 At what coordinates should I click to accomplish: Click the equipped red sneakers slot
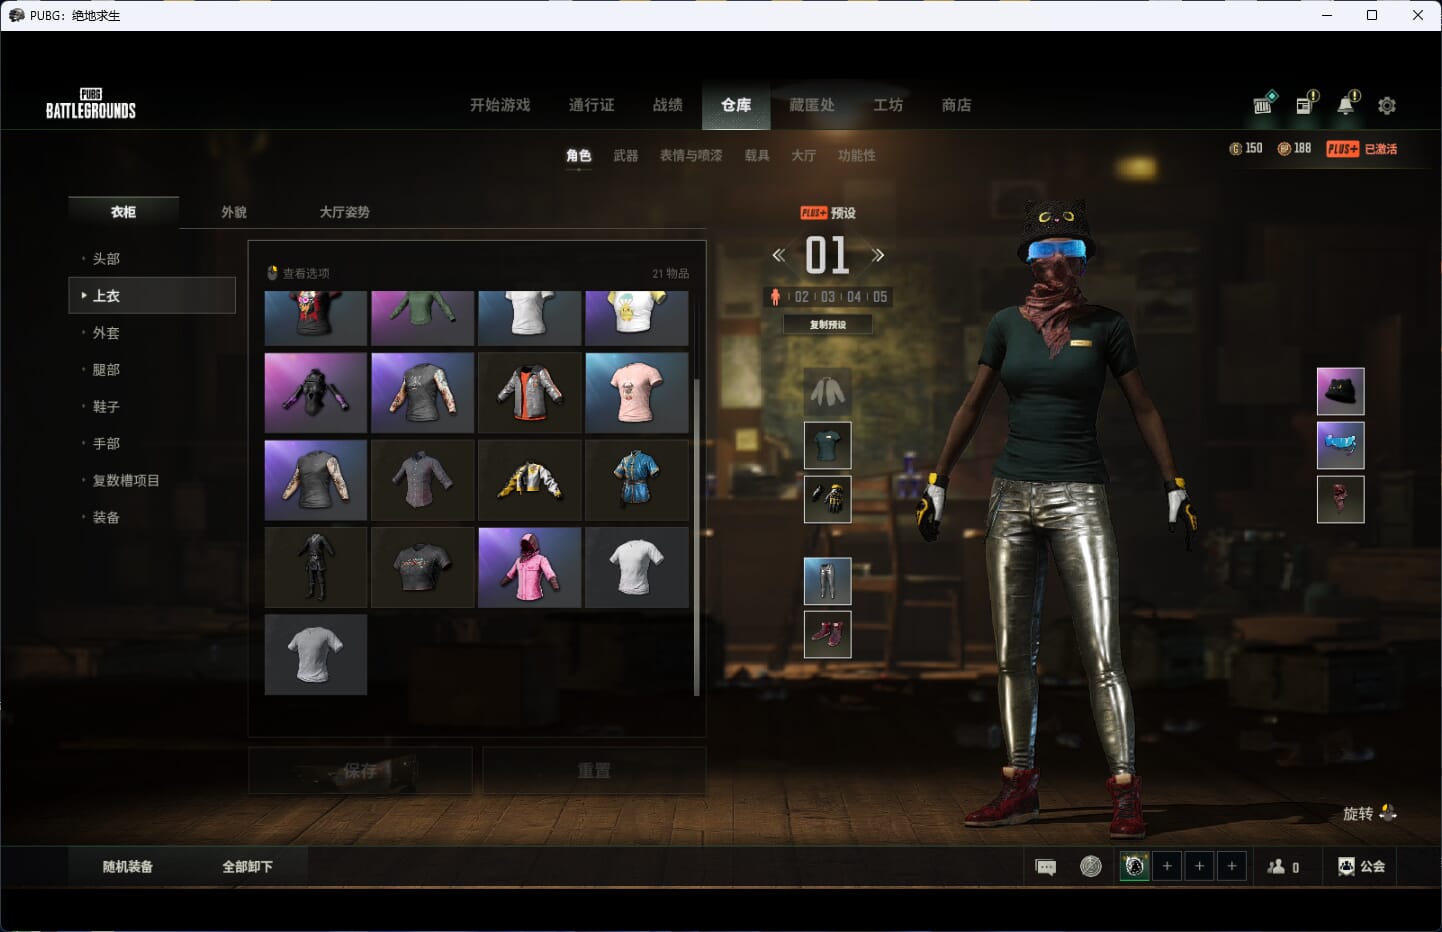[828, 634]
